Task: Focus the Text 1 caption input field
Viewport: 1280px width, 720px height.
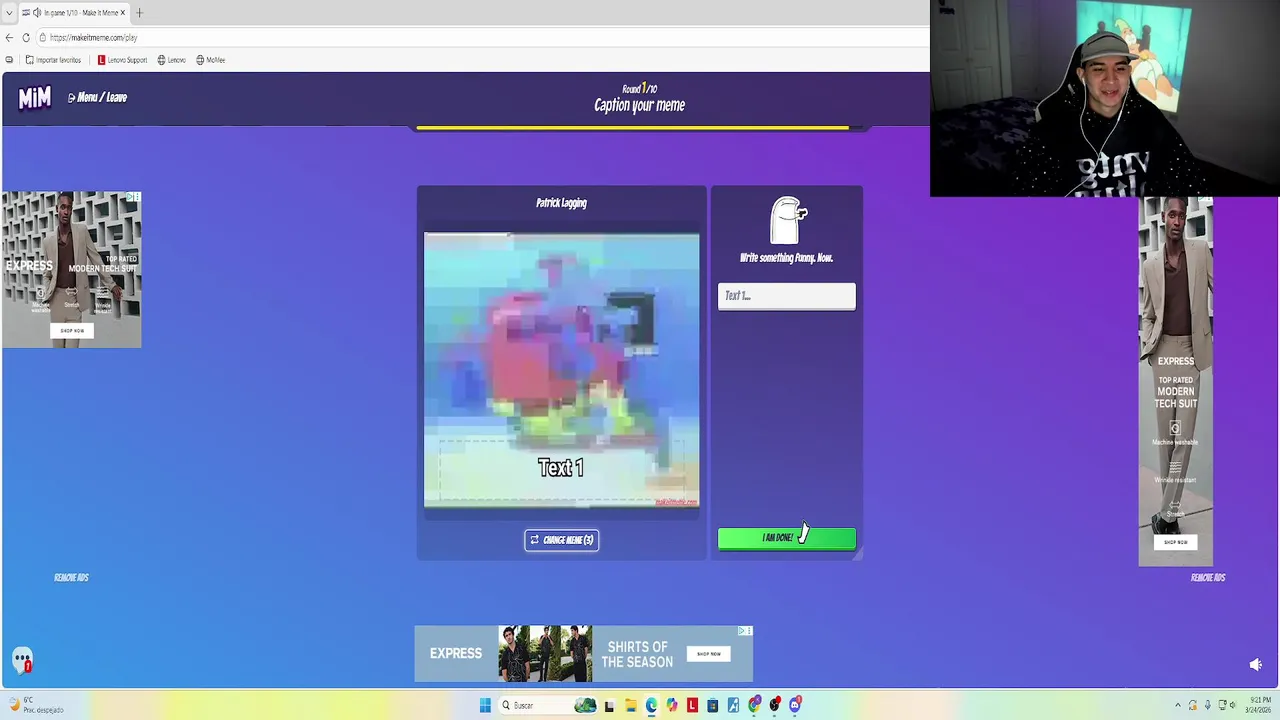Action: coord(786,296)
